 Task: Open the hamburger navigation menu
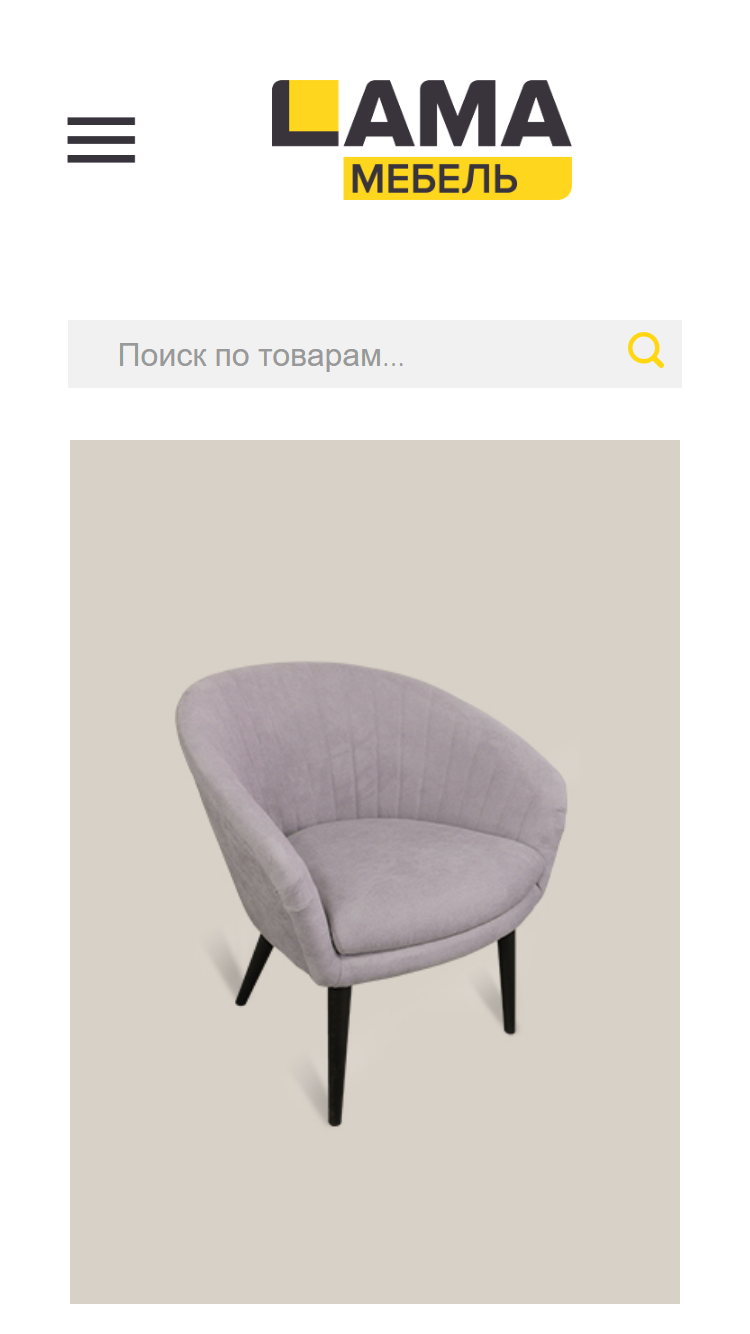(x=101, y=140)
